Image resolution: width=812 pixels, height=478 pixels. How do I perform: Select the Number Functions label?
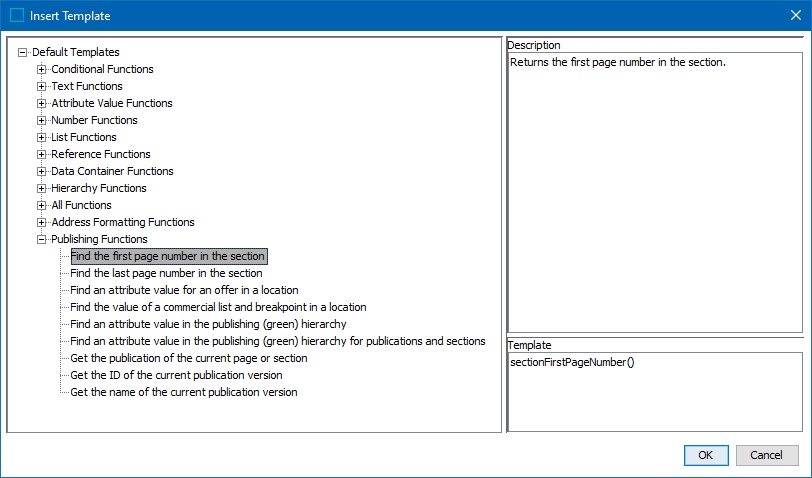pyautogui.click(x=94, y=120)
